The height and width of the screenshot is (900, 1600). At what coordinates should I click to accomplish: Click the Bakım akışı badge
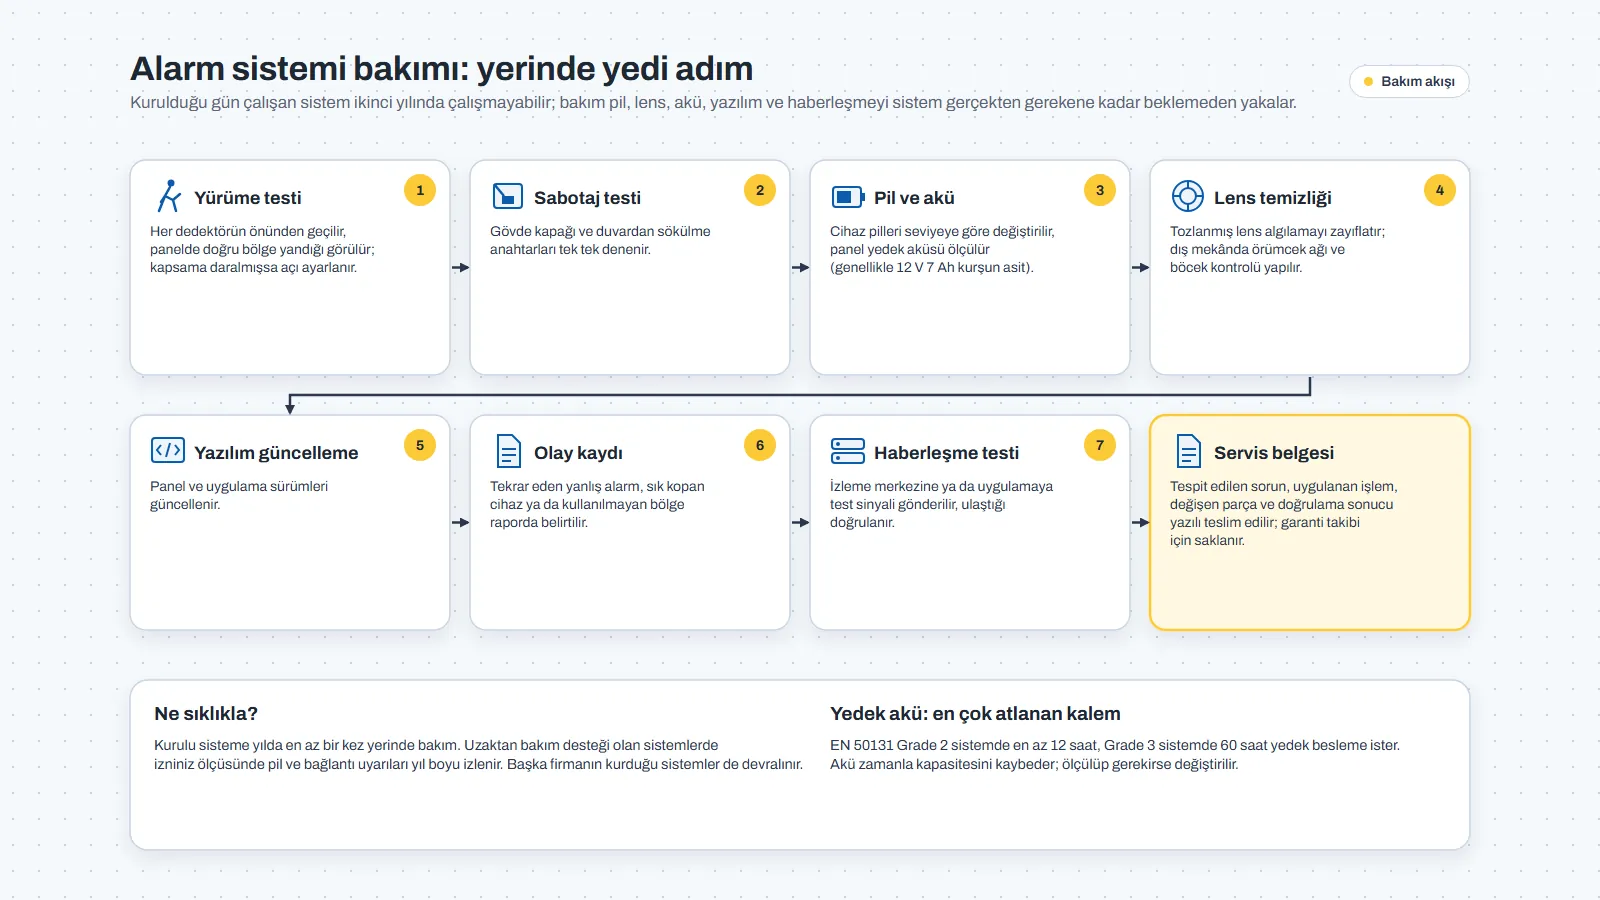(x=1409, y=81)
